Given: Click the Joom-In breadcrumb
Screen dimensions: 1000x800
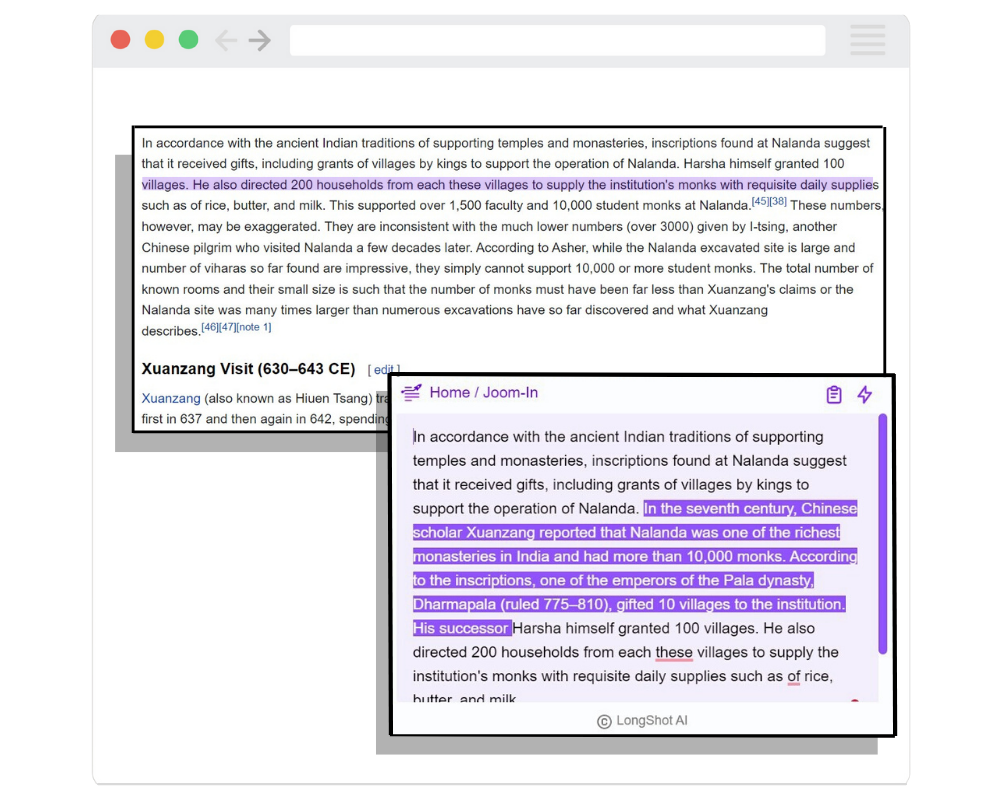Looking at the screenshot, I should [510, 392].
